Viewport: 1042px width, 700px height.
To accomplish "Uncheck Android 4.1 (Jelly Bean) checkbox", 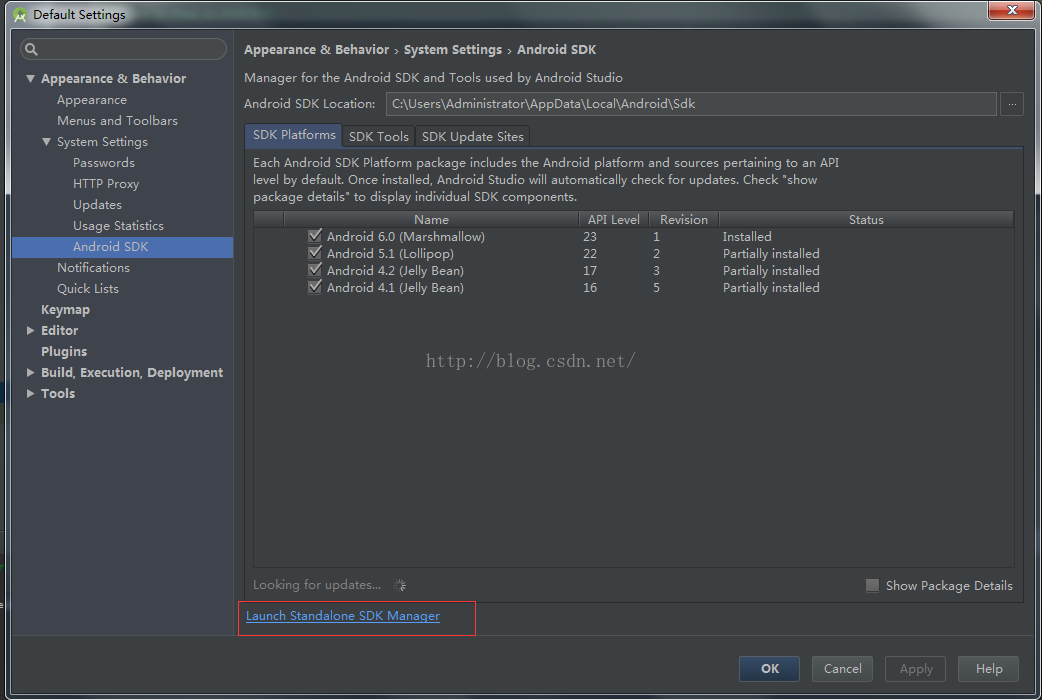I will [x=315, y=287].
